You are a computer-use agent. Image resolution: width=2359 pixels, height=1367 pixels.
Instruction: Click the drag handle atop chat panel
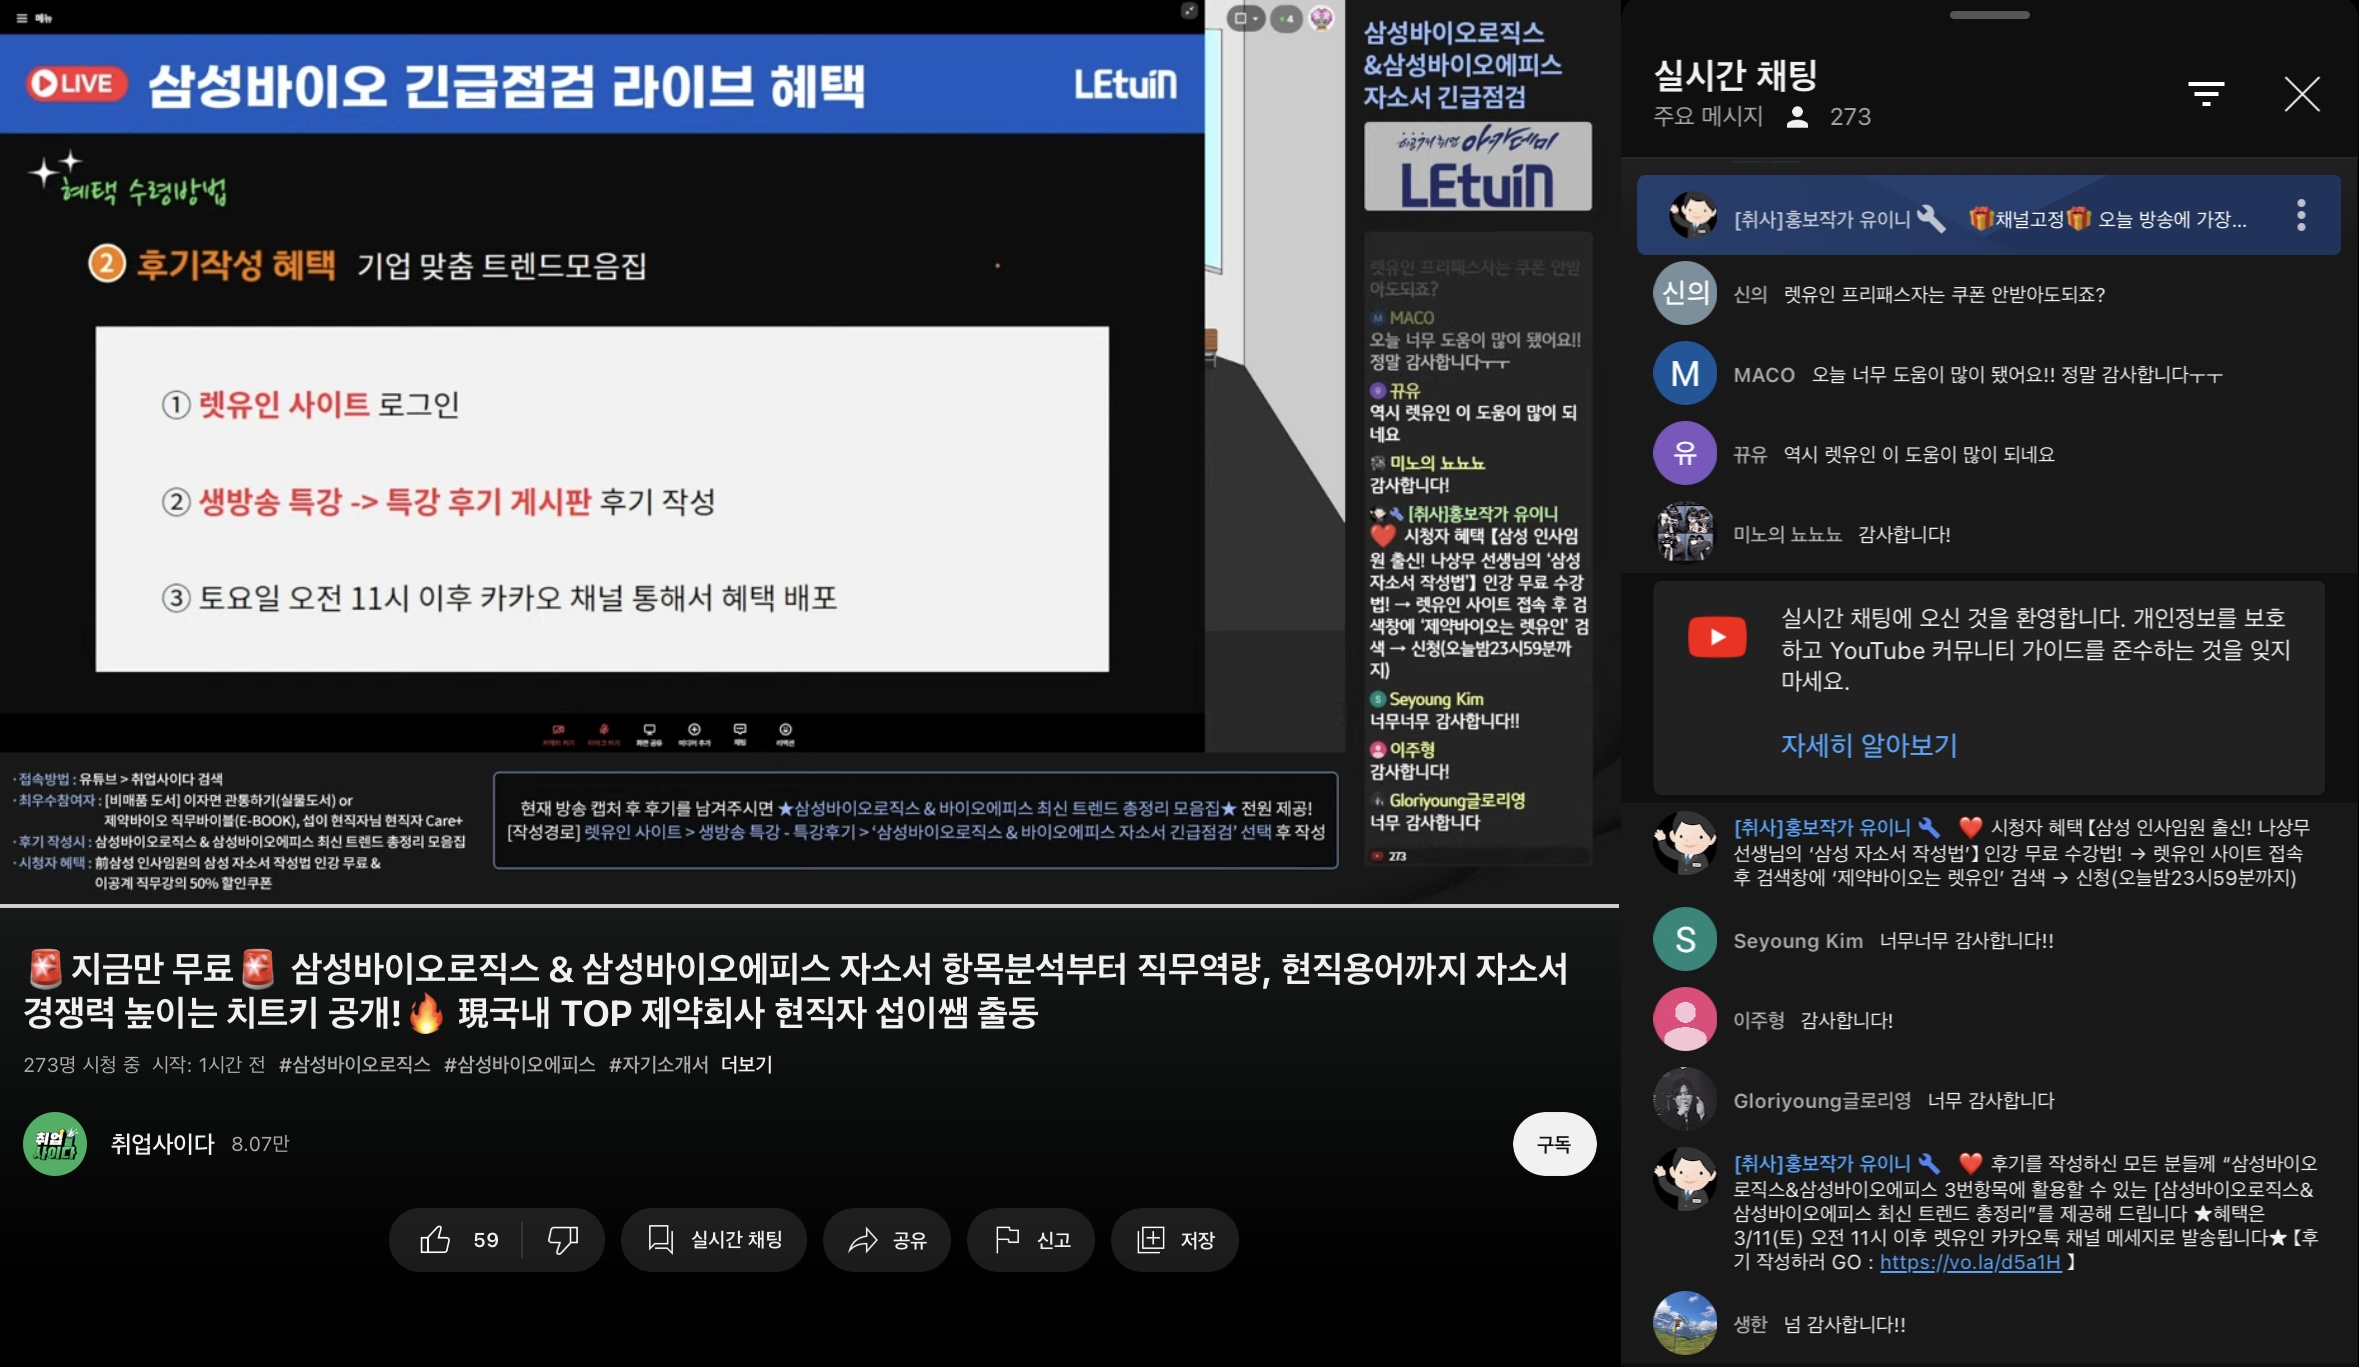(1990, 15)
